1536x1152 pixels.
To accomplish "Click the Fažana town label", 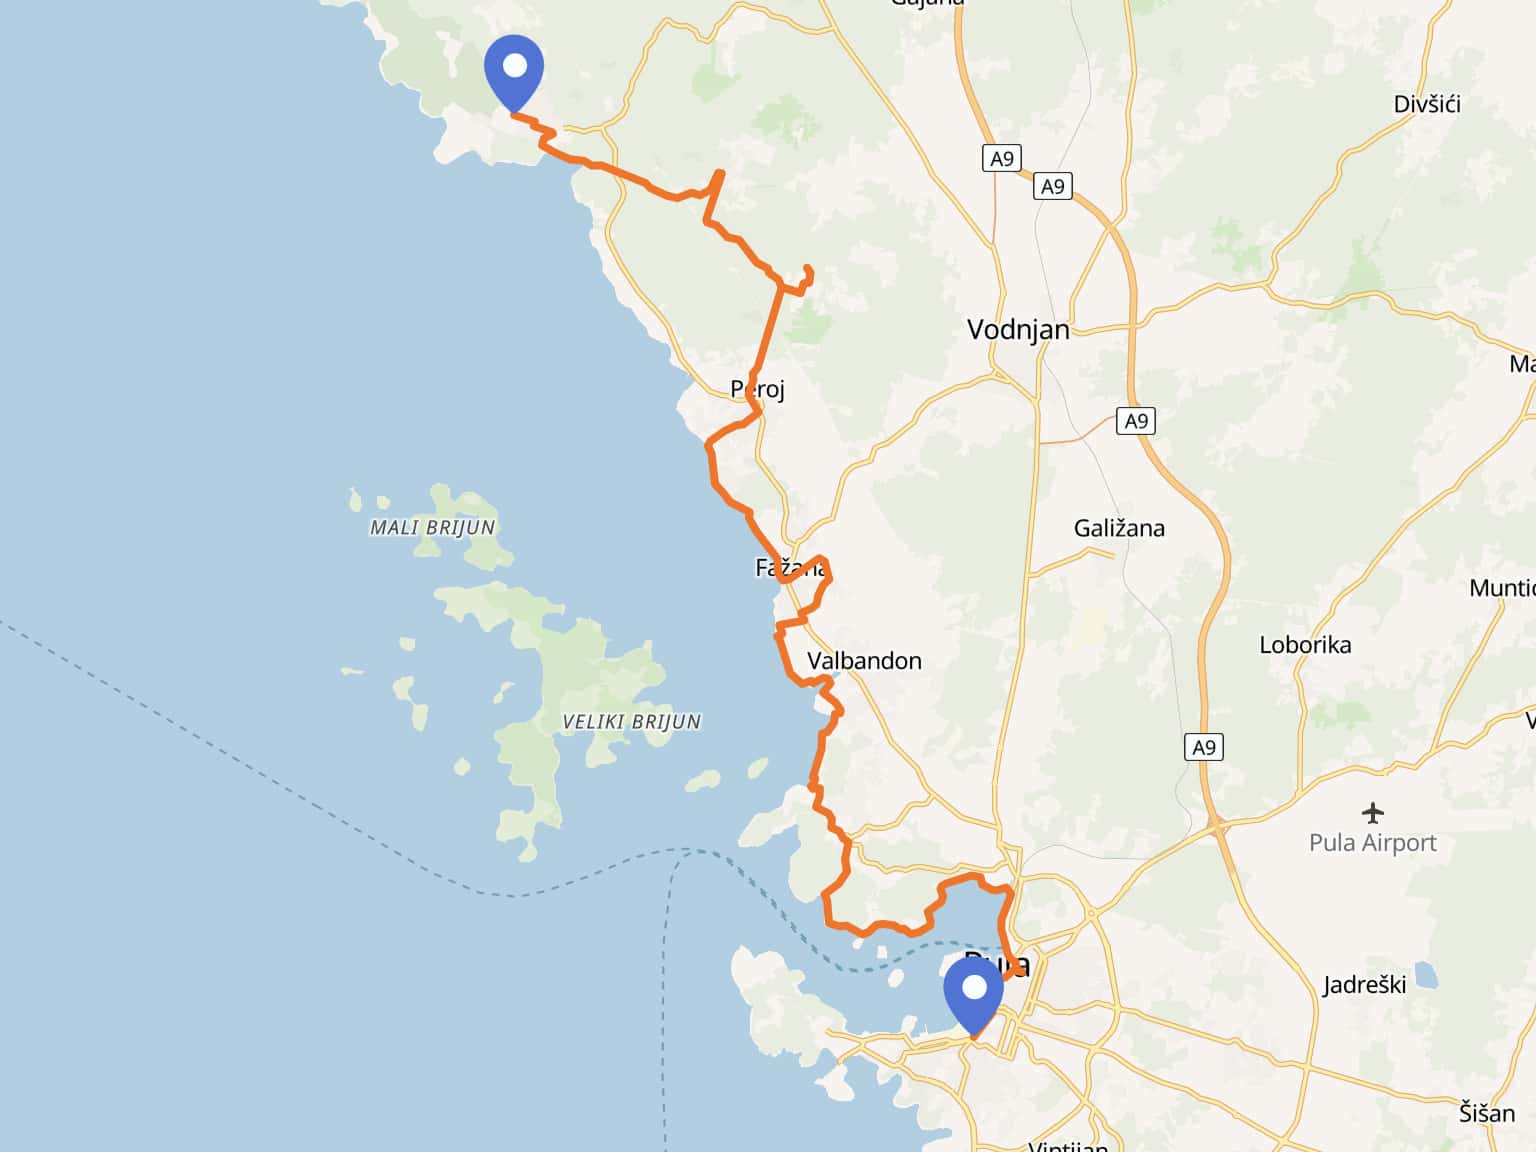I will tap(790, 568).
